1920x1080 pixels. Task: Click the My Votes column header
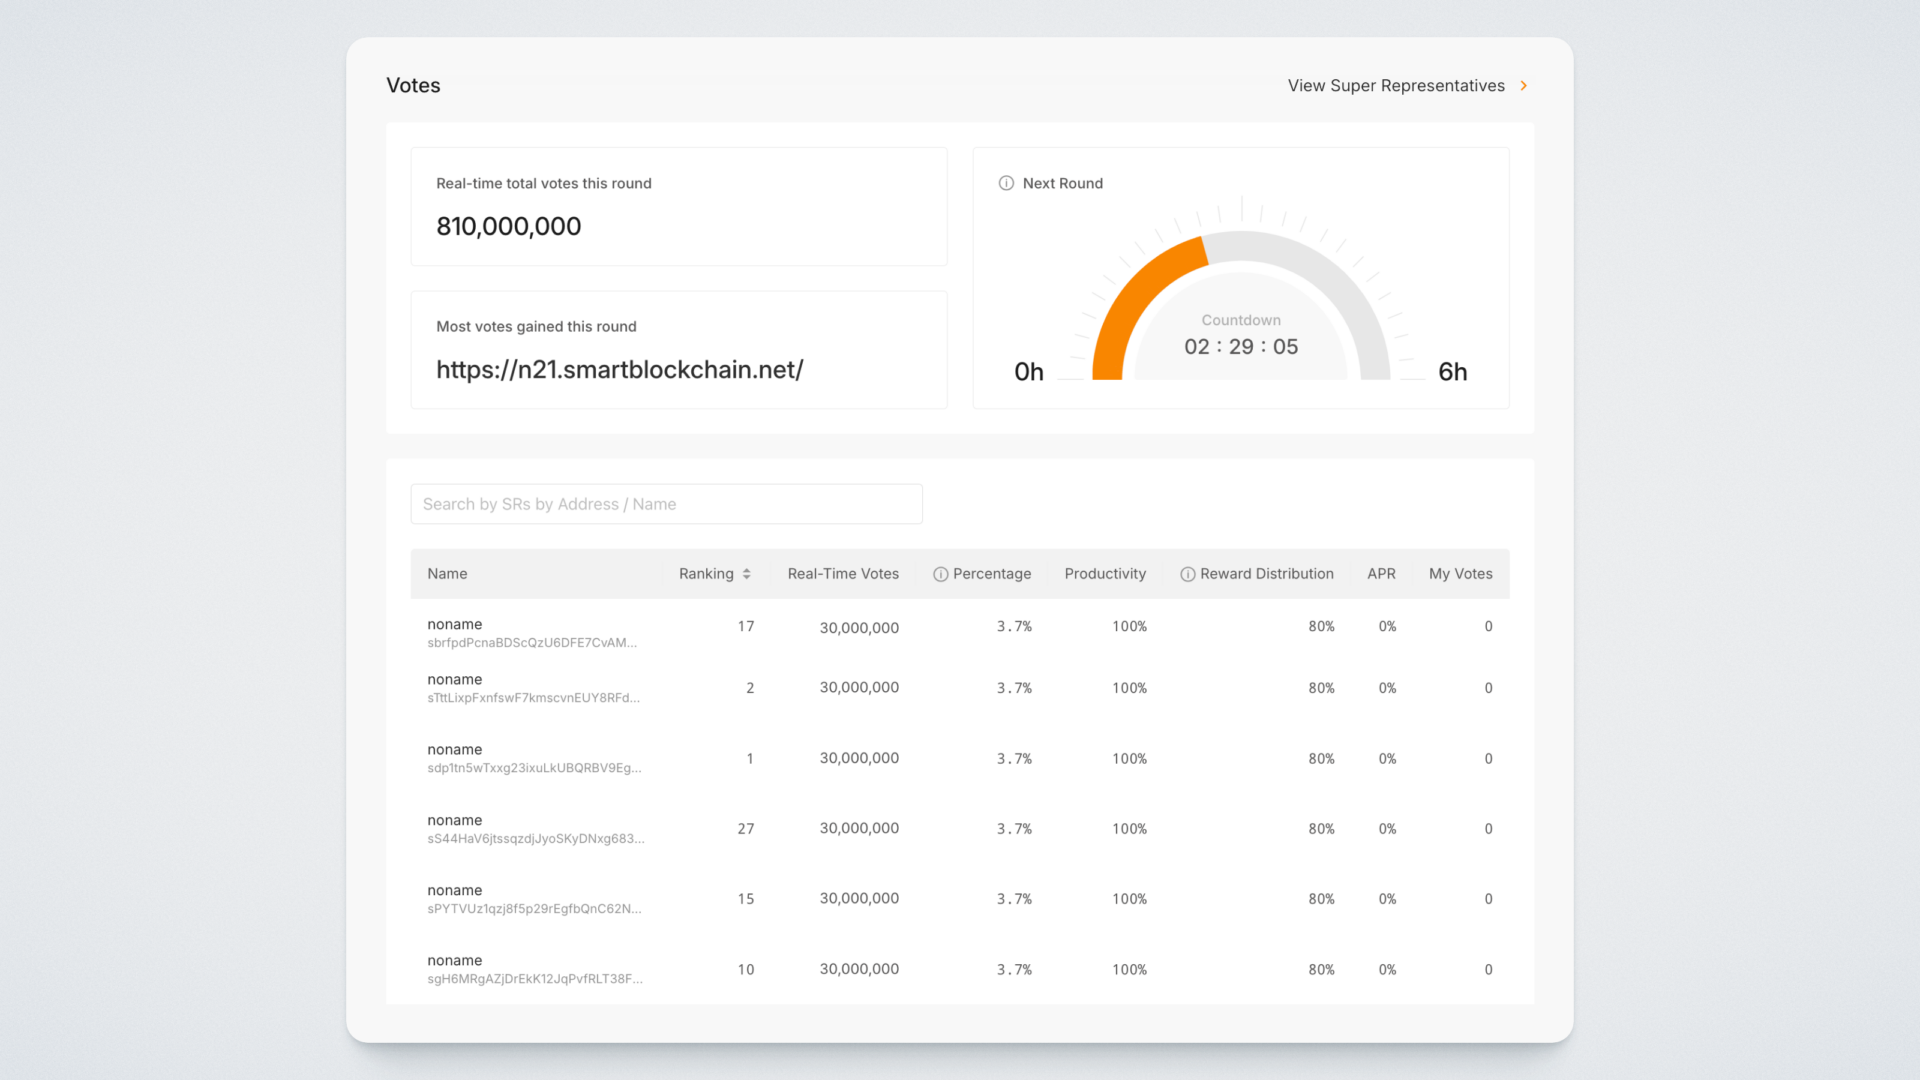coord(1460,574)
